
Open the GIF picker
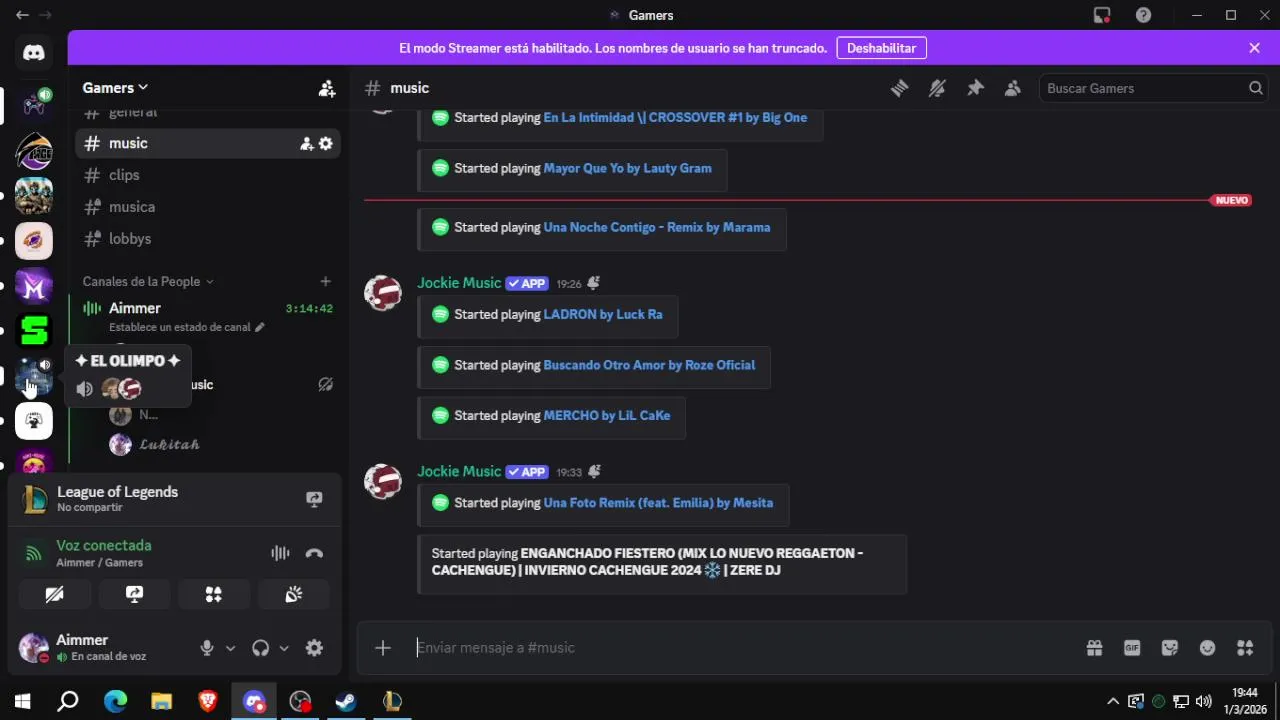(1132, 648)
